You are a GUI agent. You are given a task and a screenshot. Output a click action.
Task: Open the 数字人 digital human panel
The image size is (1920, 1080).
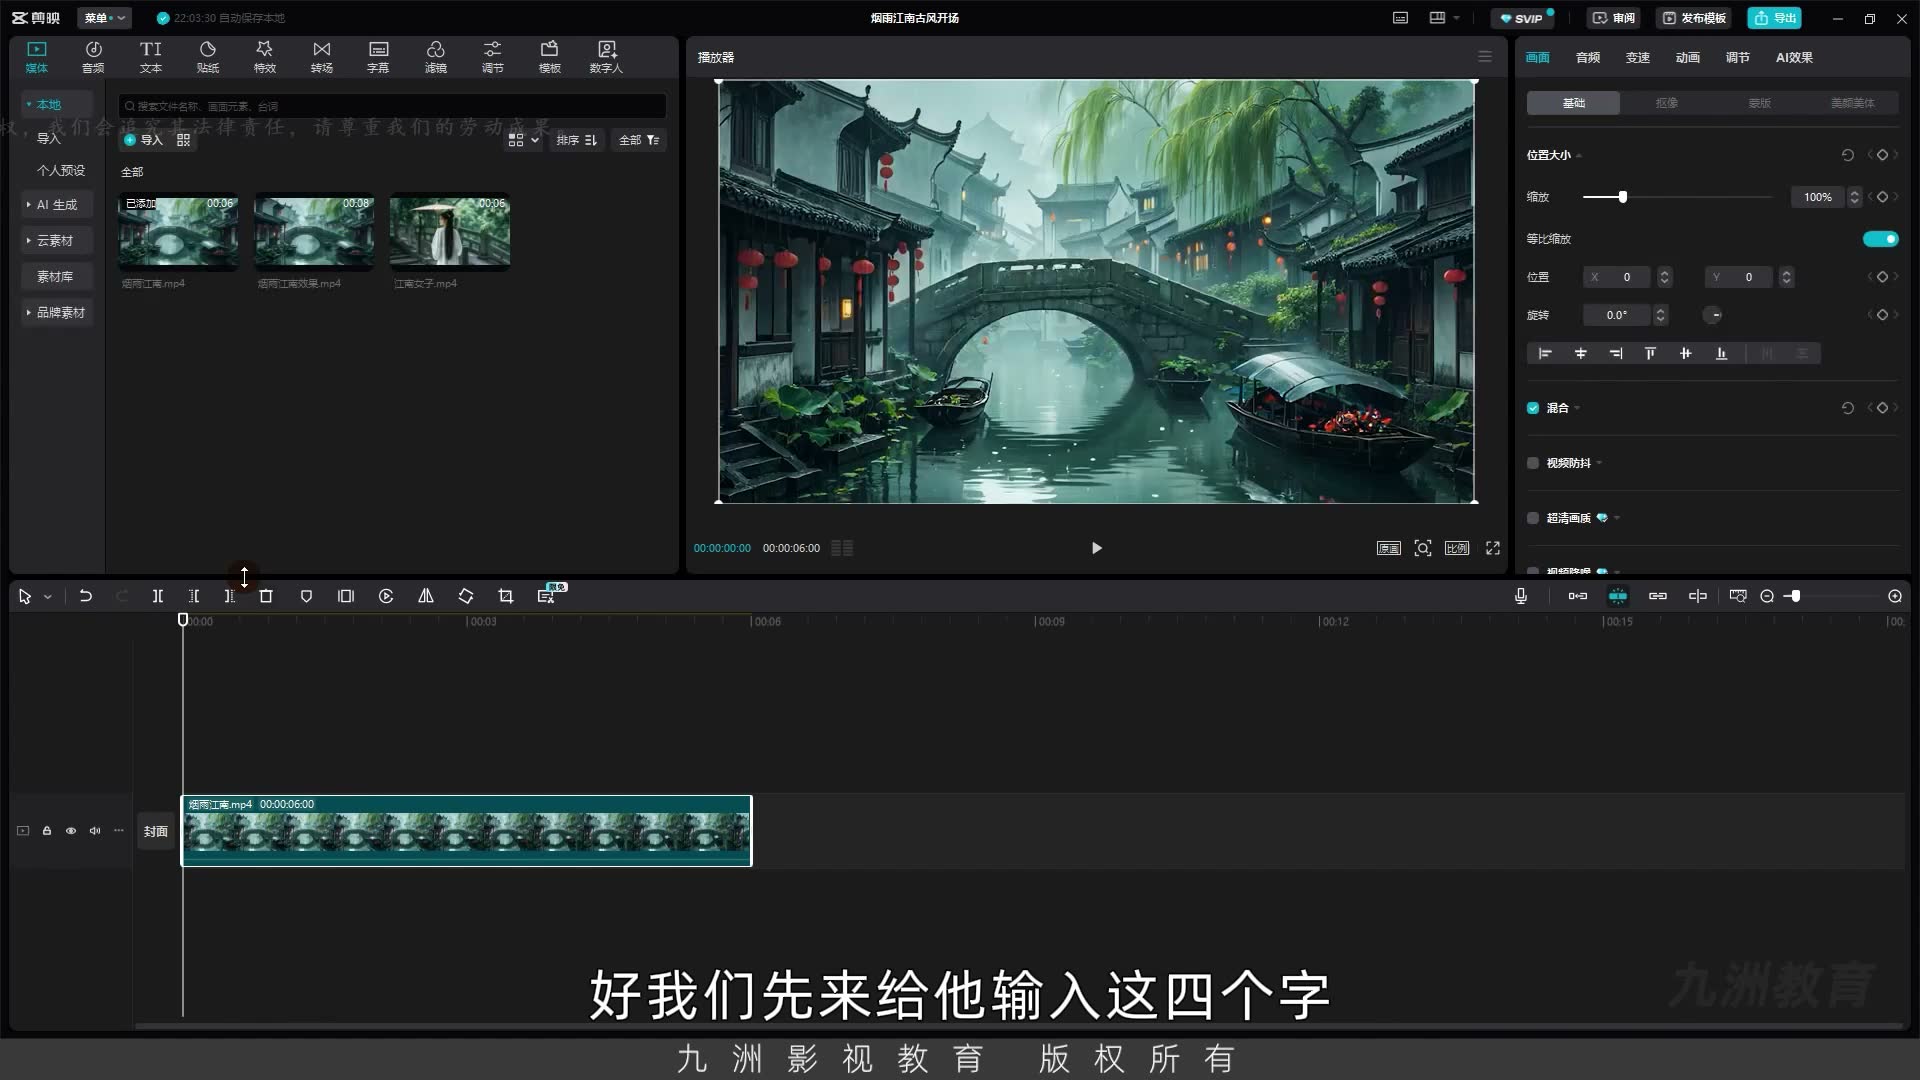click(x=606, y=57)
